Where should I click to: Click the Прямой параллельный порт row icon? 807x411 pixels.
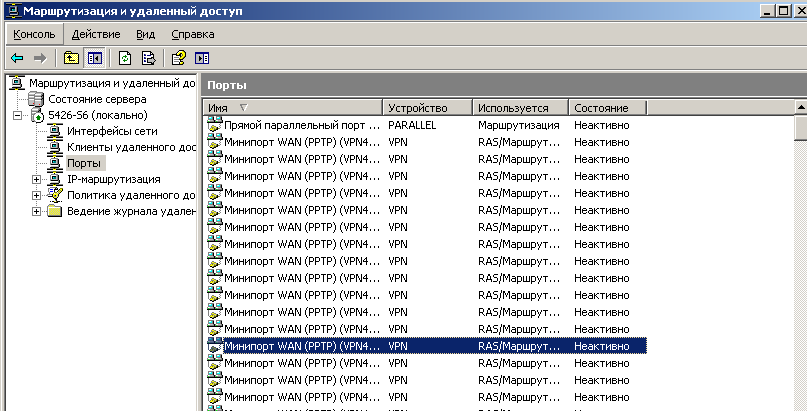(215, 125)
